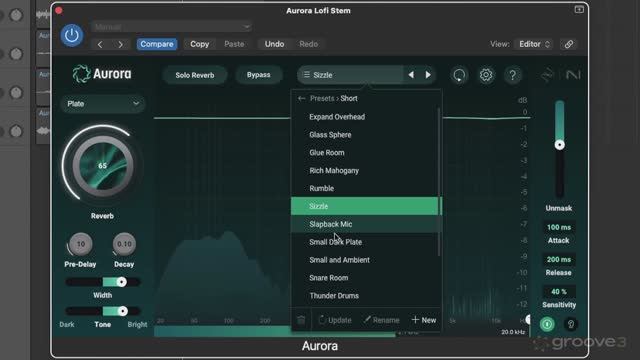Open Aurora settings gear
This screenshot has width=640, height=360.
pyautogui.click(x=486, y=75)
